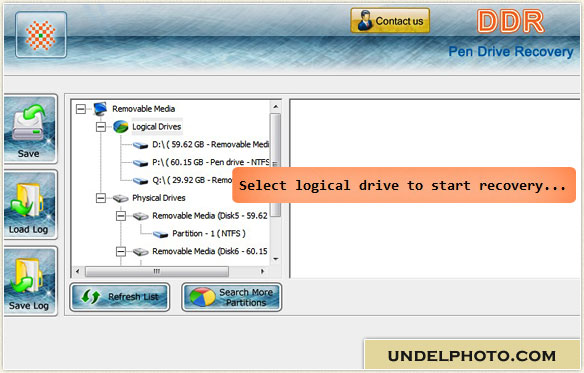Click the tree scroll down arrow
584x373 pixels.
click(x=276, y=259)
